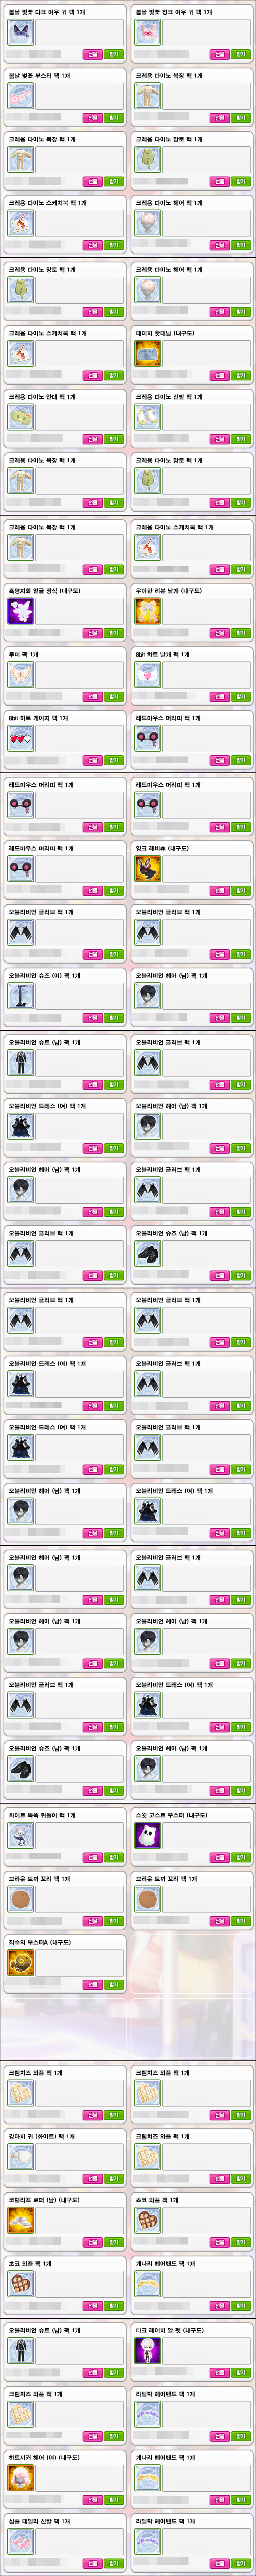Viewport: 256px width, 2576px height.
Task: Select the 스윗 고스트 부스터 ghost icon
Action: coord(147,1835)
